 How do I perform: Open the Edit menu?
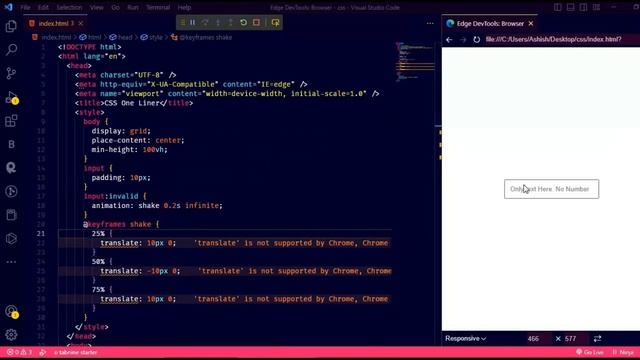[43, 7]
